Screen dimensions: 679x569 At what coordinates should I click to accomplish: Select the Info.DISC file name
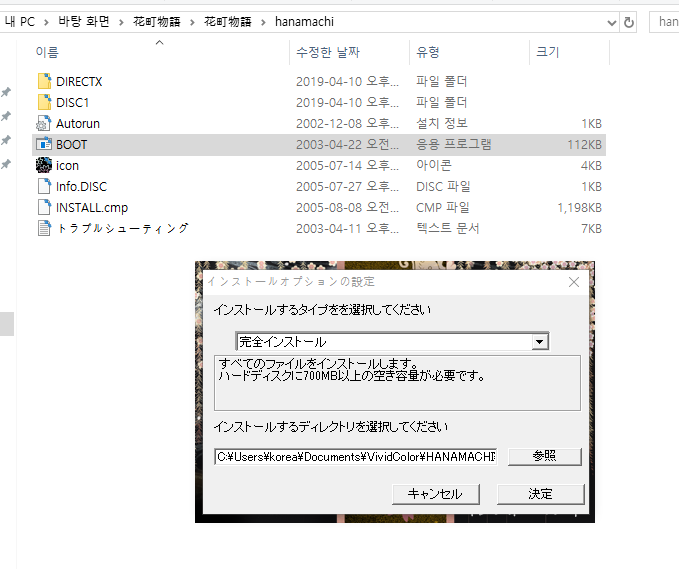coord(81,187)
